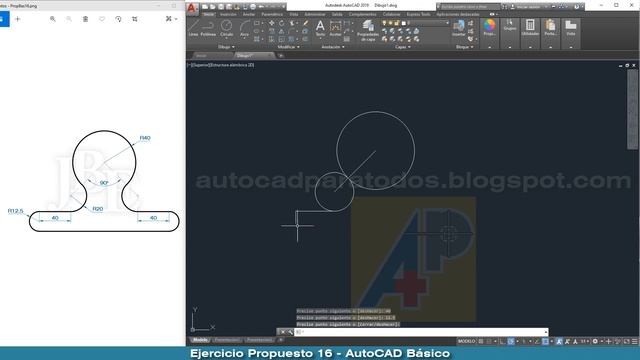Open the AutoCAD application menu
640x360 pixels.
pyautogui.click(x=192, y=8)
